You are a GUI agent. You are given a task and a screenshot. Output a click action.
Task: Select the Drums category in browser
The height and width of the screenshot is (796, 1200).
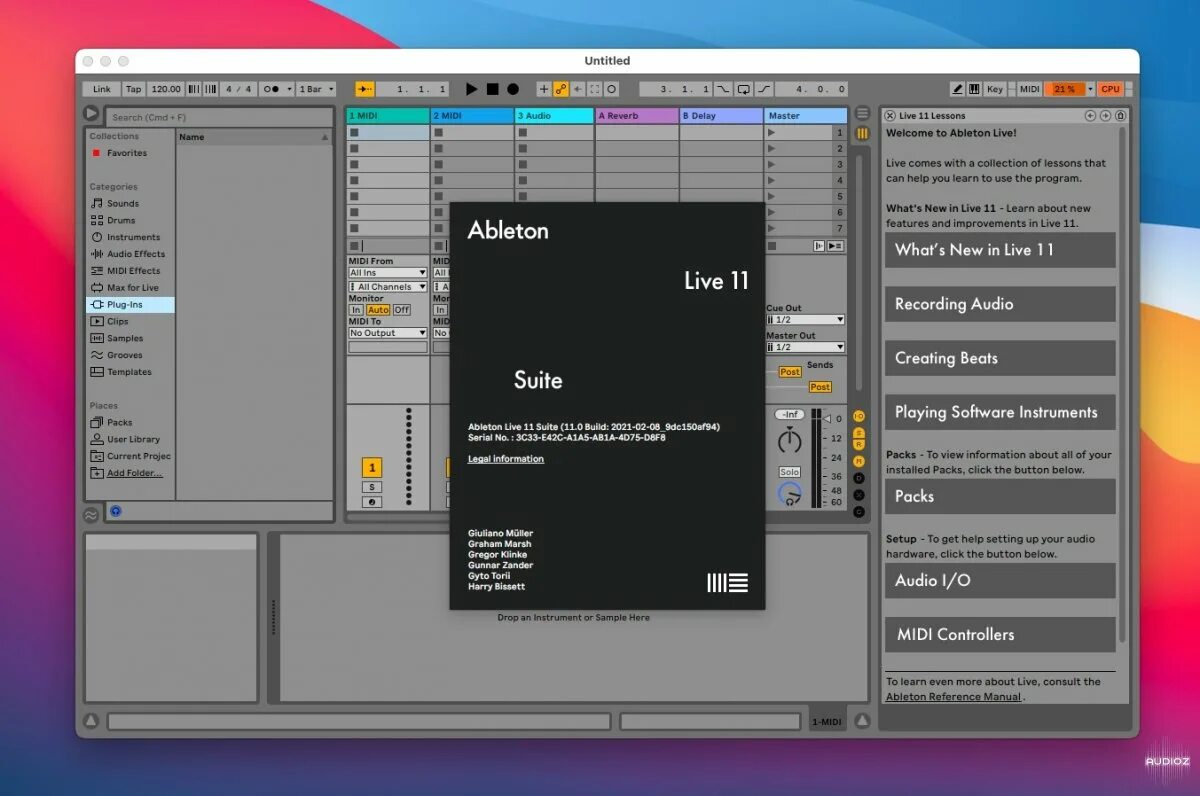[121, 221]
